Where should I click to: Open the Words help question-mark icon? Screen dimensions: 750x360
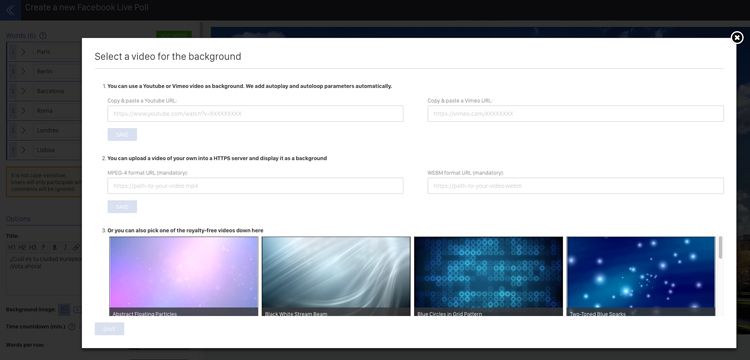[43, 35]
